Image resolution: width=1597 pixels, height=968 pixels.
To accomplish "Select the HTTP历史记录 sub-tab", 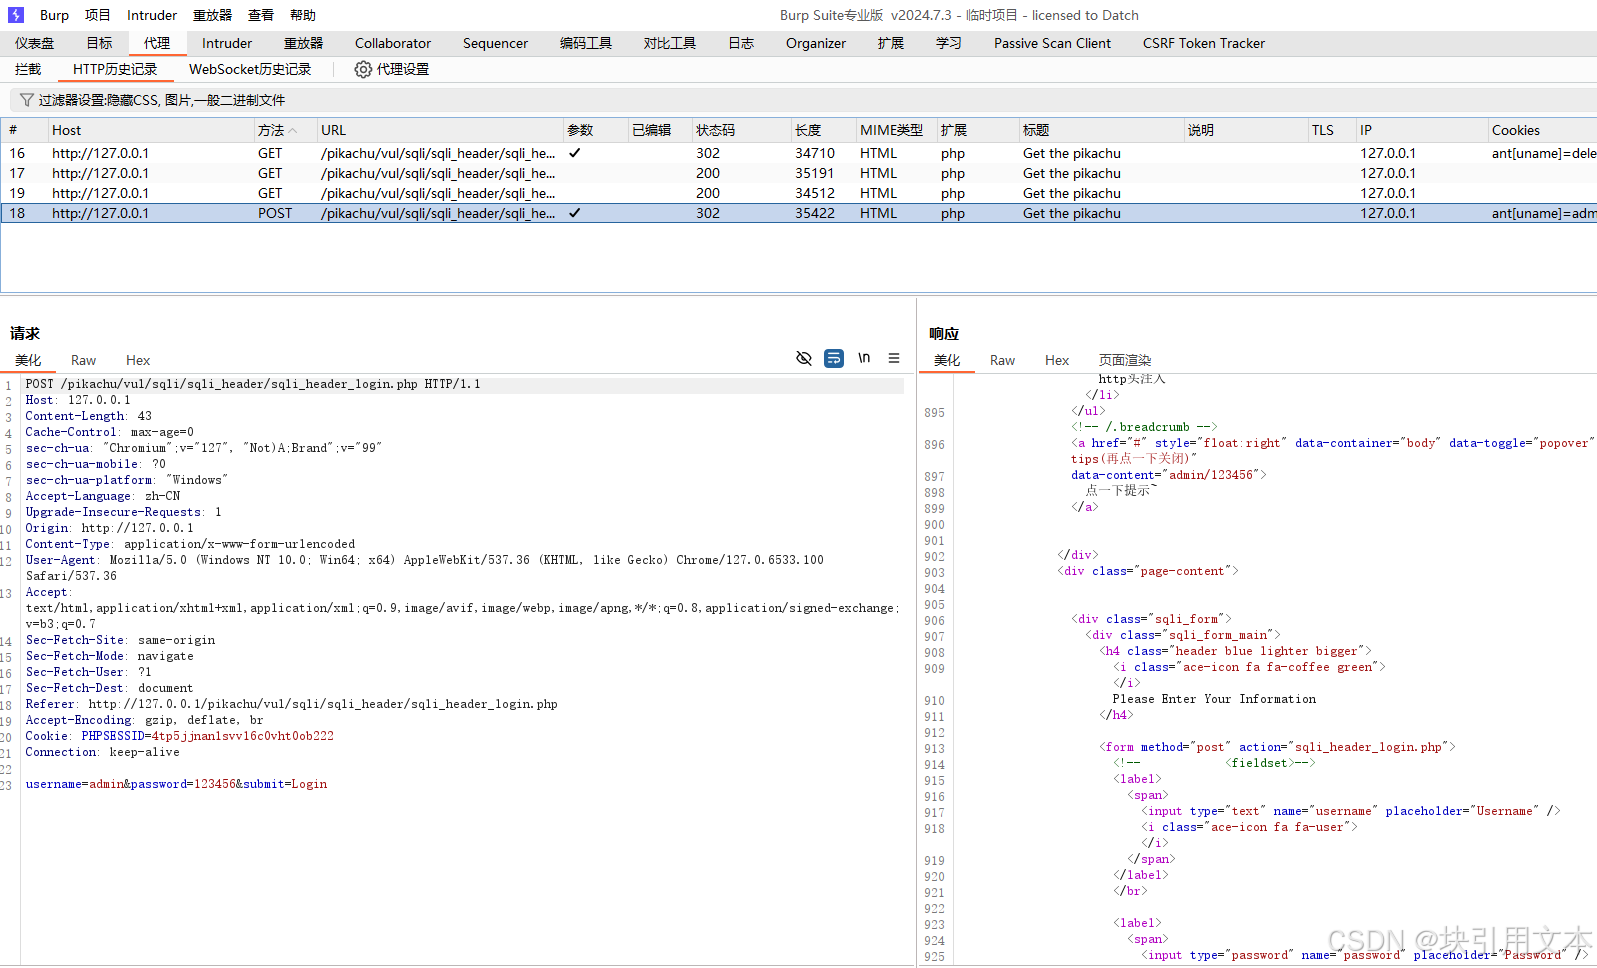I will pos(115,69).
